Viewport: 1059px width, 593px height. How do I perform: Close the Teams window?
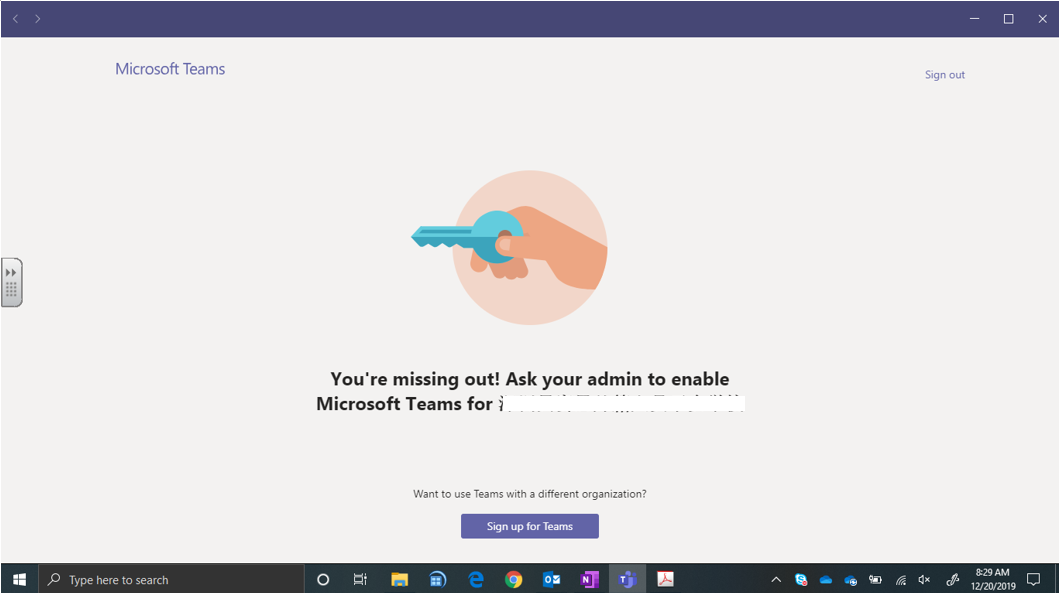(x=1042, y=19)
